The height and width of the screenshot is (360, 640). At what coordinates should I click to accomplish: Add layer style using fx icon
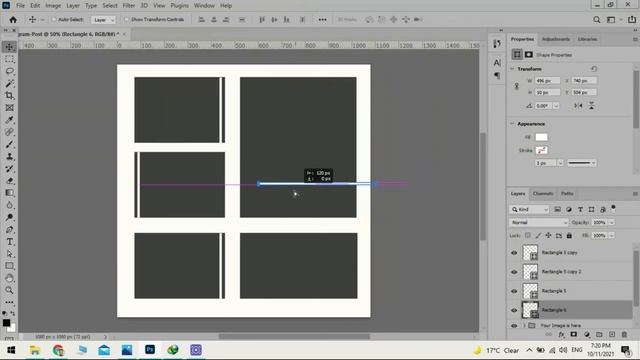click(562, 334)
